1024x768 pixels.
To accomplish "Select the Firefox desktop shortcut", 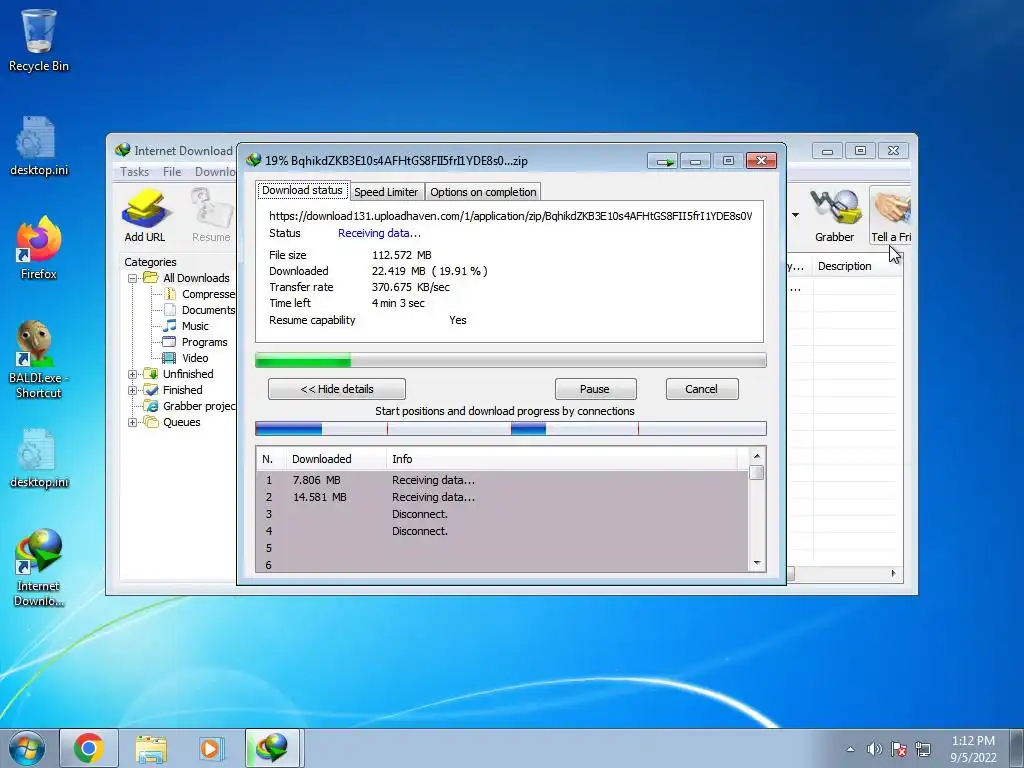I will click(39, 248).
